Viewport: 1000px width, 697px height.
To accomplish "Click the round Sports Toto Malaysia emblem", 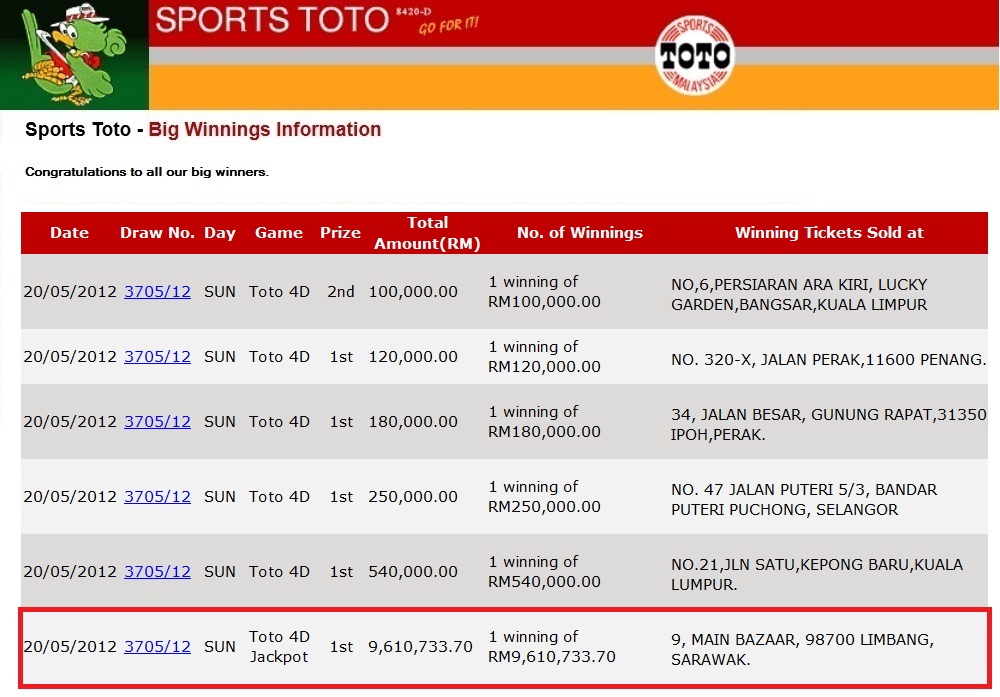I will [x=695, y=55].
